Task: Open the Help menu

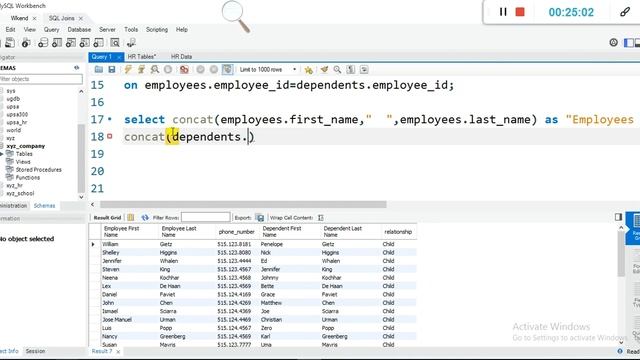Action: (182, 29)
